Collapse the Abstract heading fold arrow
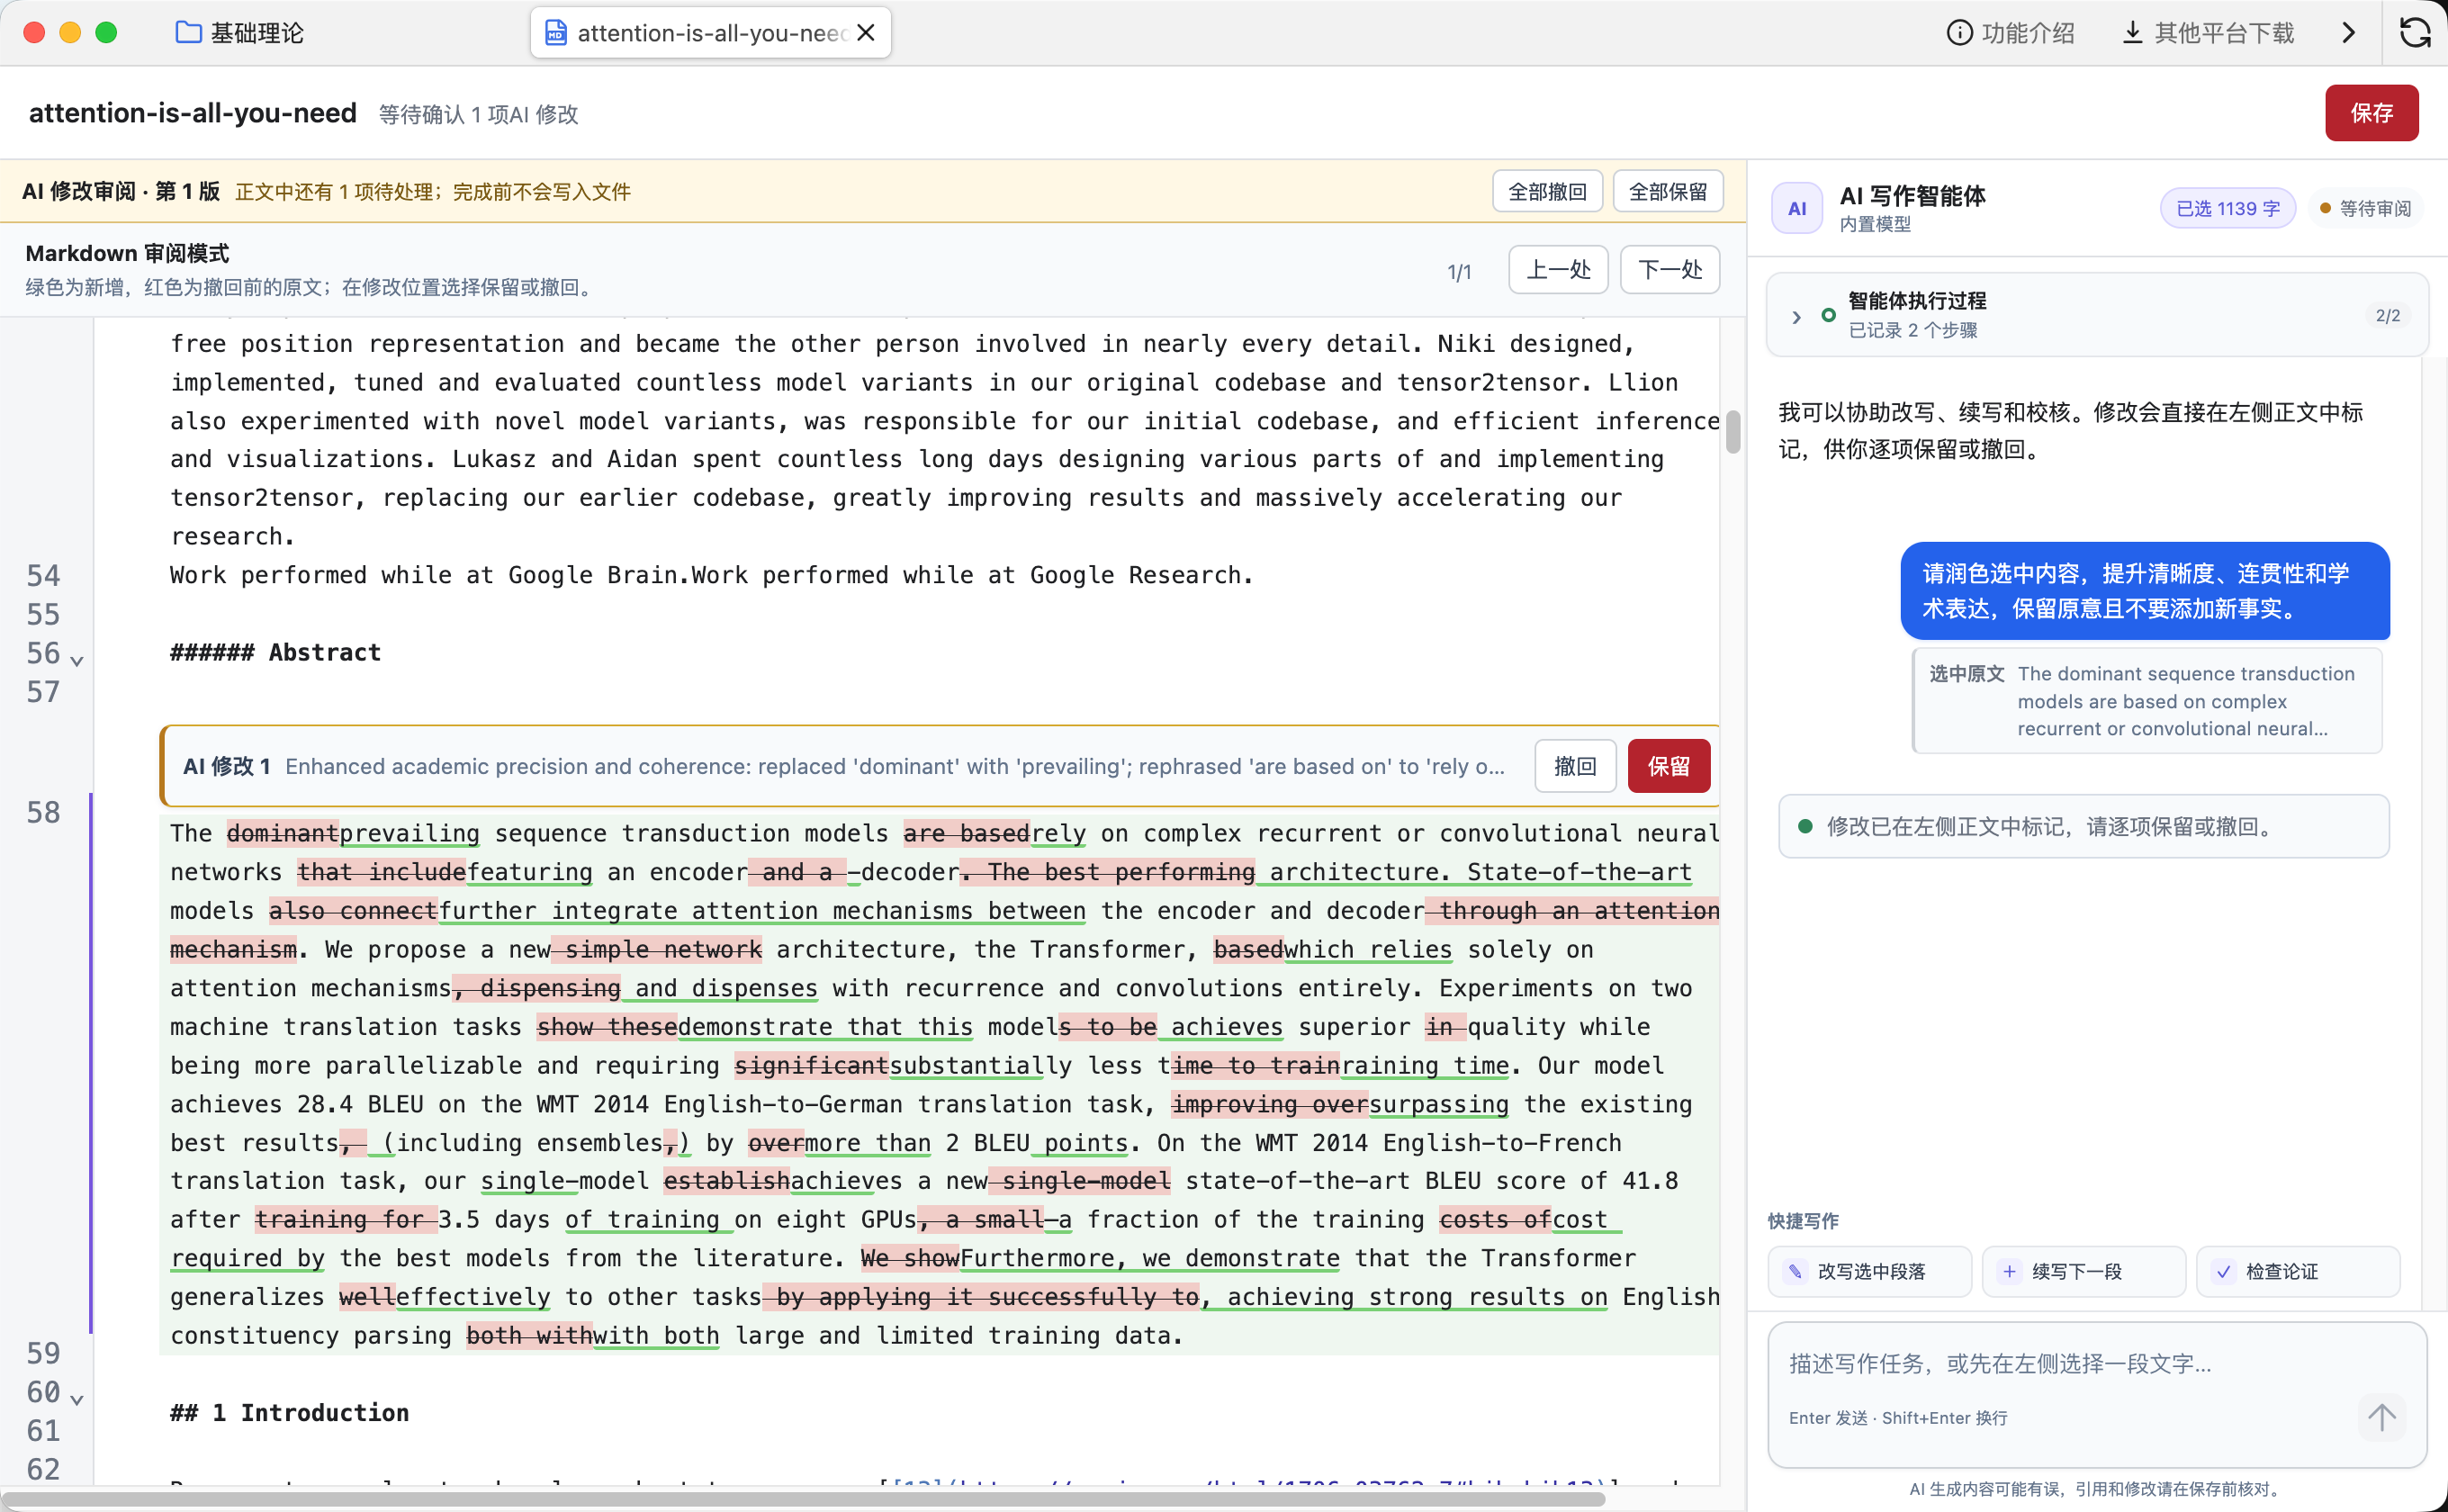The width and height of the screenshot is (2448, 1512). [77, 661]
